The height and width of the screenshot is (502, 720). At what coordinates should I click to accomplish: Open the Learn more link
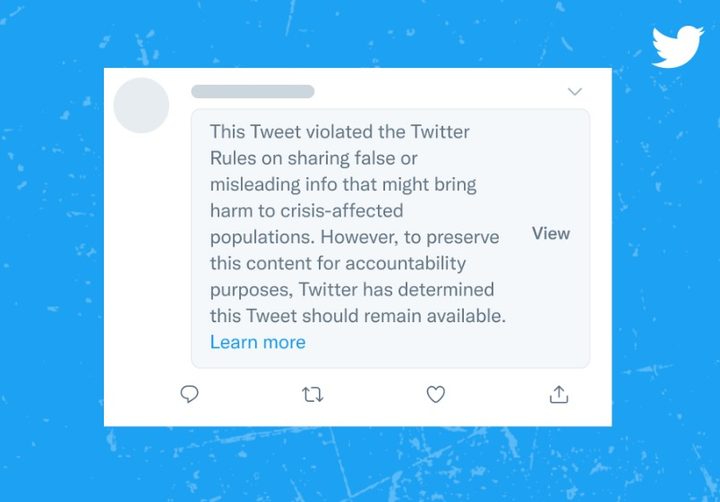(257, 342)
